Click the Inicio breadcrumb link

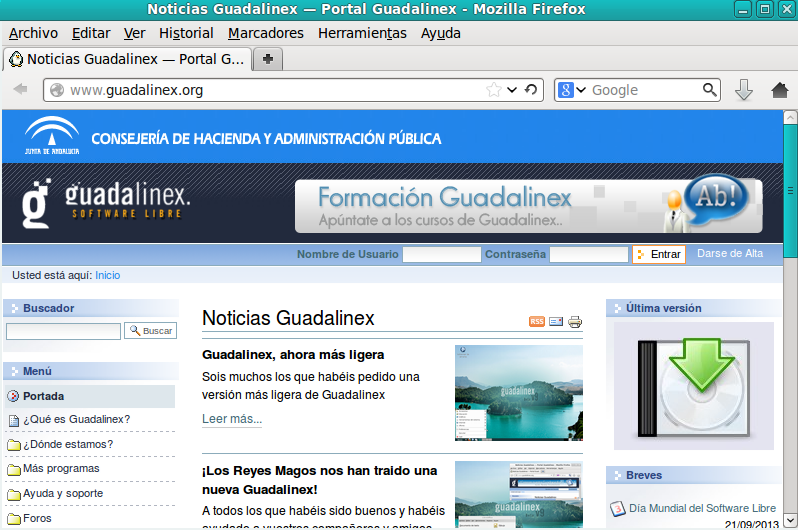(x=107, y=275)
